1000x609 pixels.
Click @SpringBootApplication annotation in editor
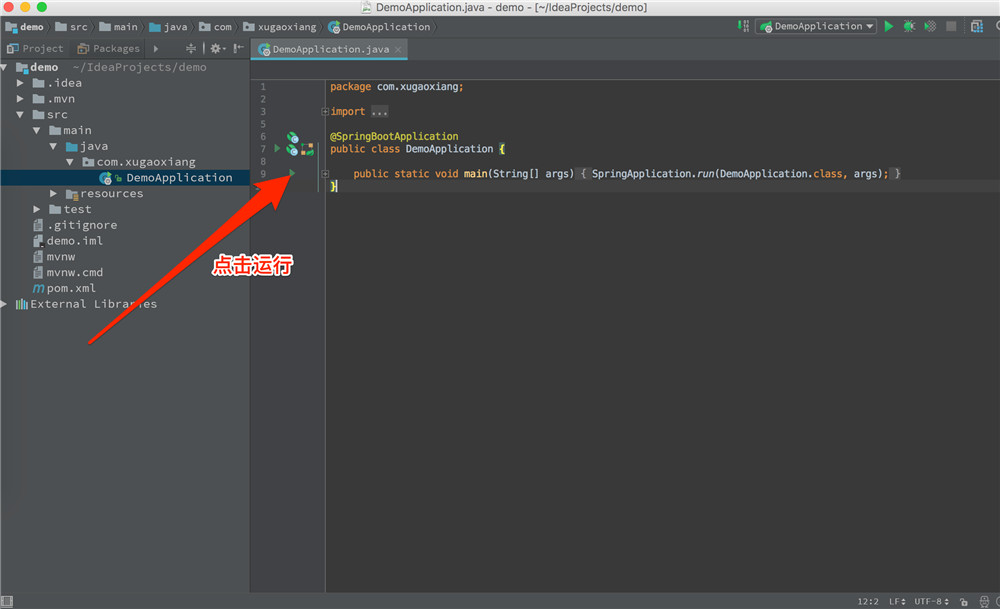point(394,136)
